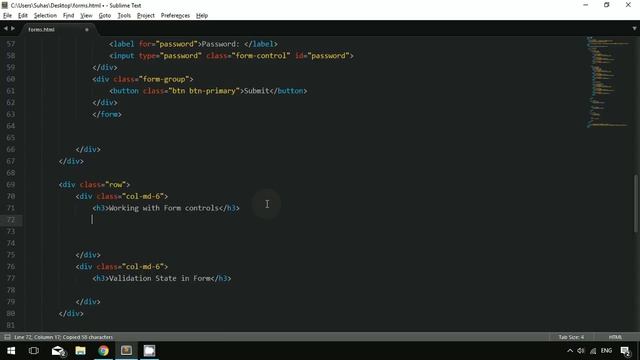The image size is (640, 360).
Task: Click "btn btn-primary" class value
Action: pyautogui.click(x=204, y=91)
